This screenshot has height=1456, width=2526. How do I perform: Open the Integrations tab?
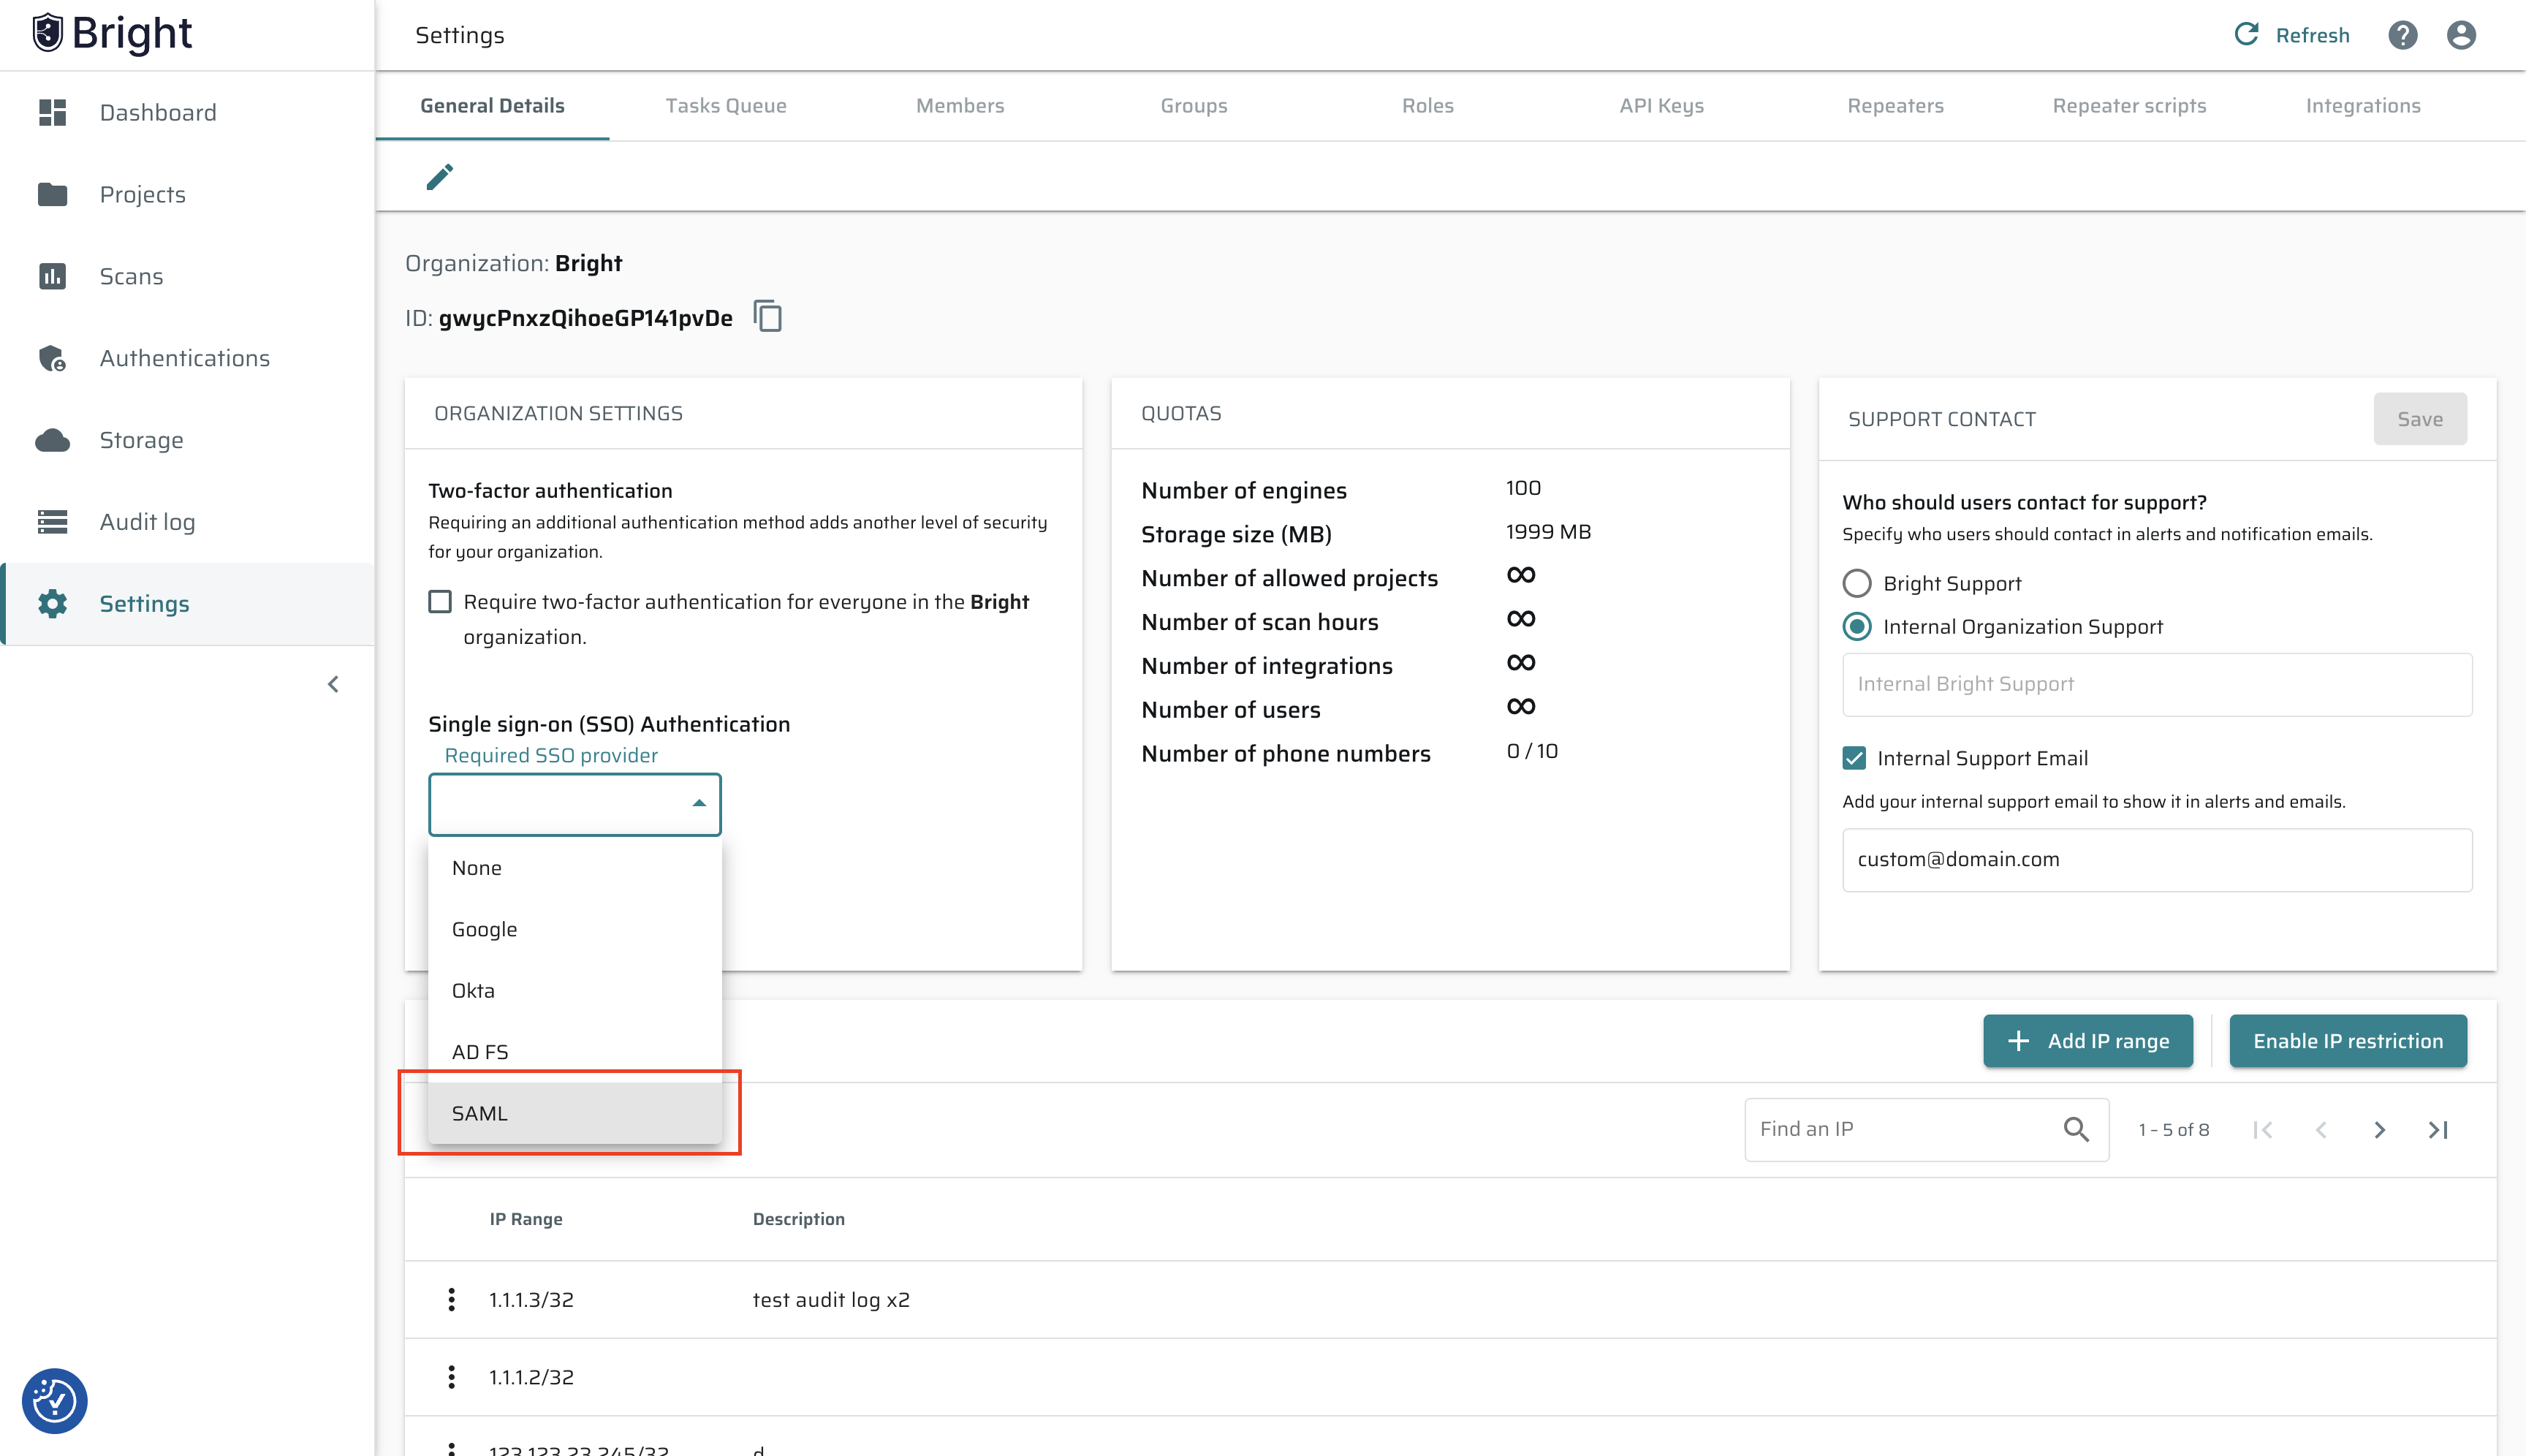coord(2364,106)
